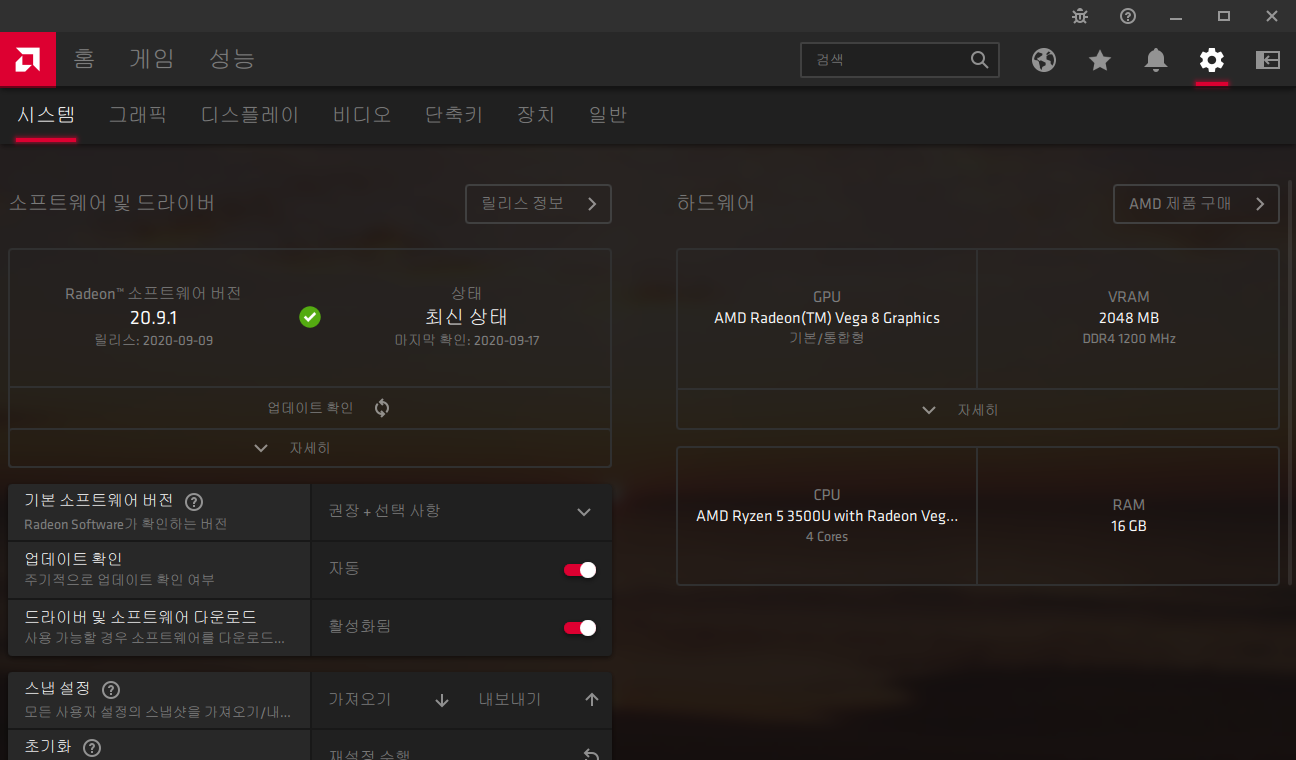Open the 게임 top menu

click(x=152, y=59)
